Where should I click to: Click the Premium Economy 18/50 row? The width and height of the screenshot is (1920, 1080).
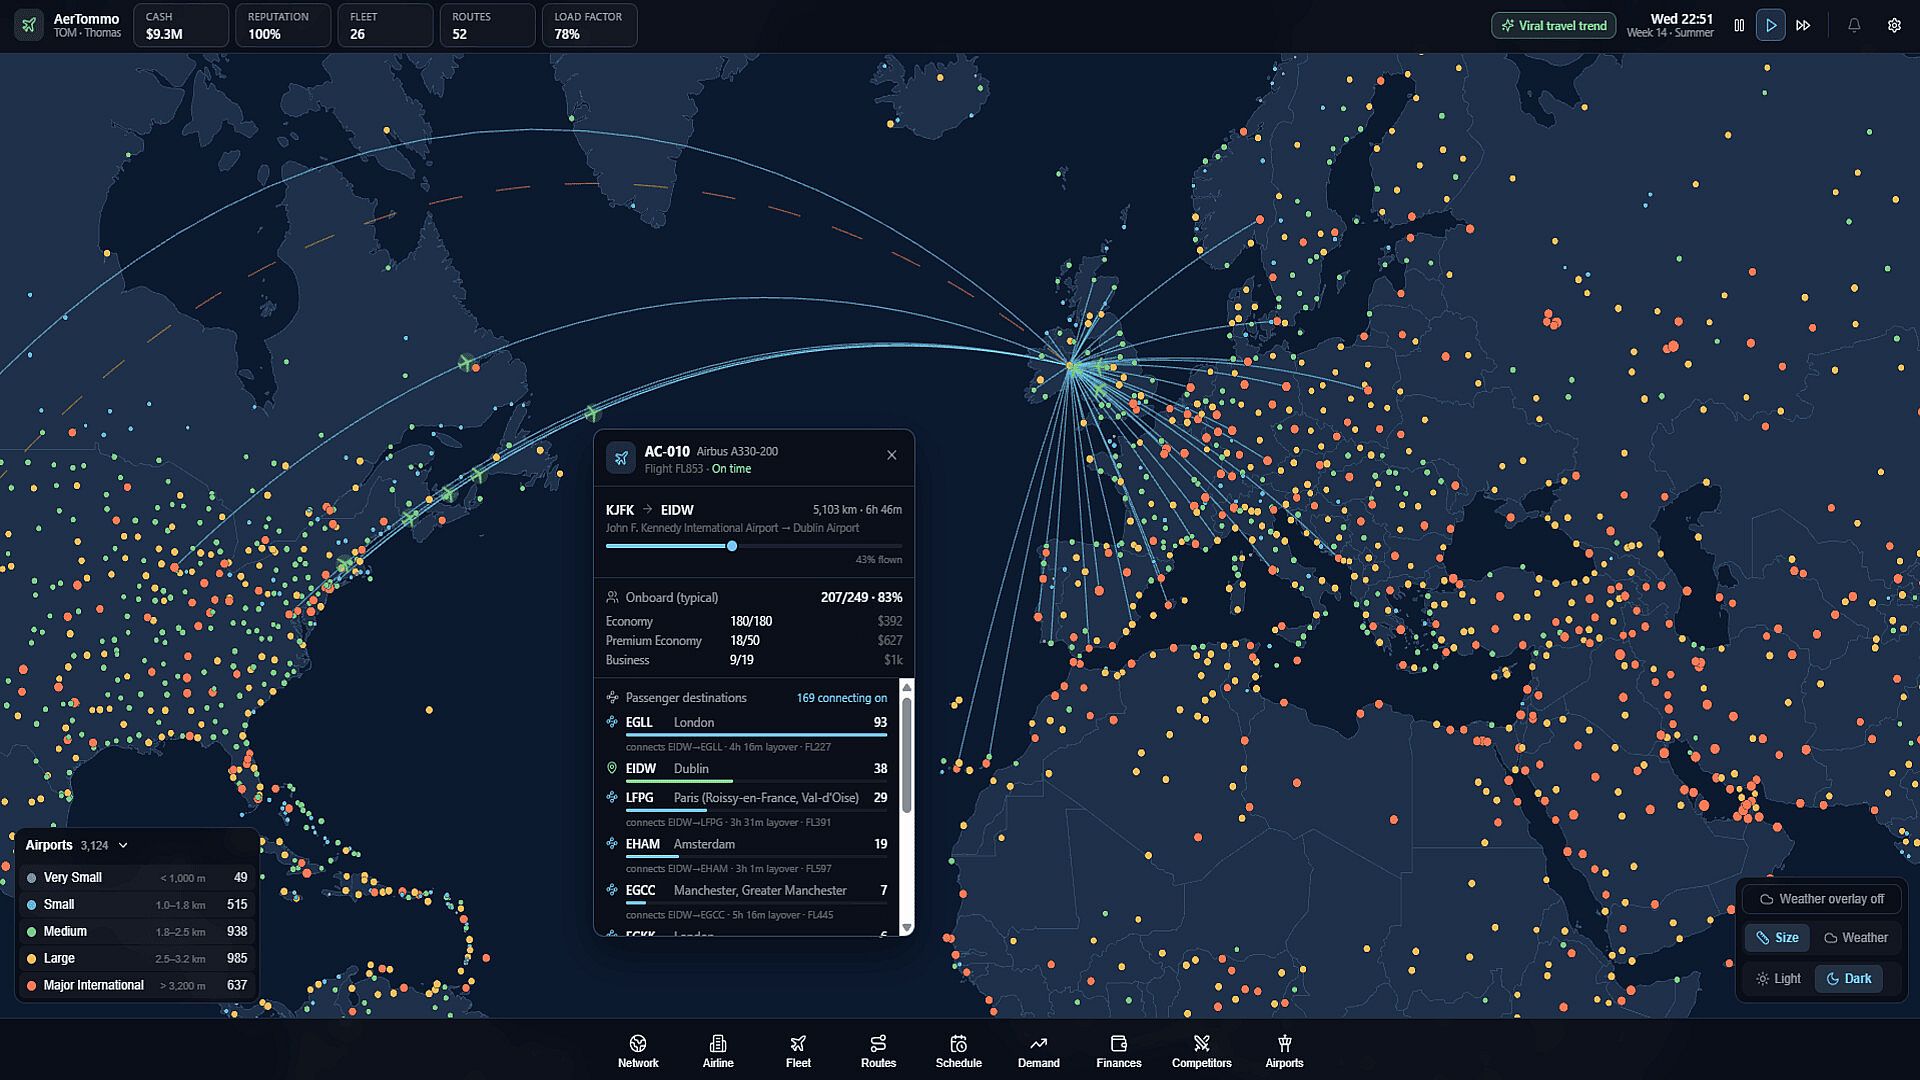pyautogui.click(x=754, y=641)
